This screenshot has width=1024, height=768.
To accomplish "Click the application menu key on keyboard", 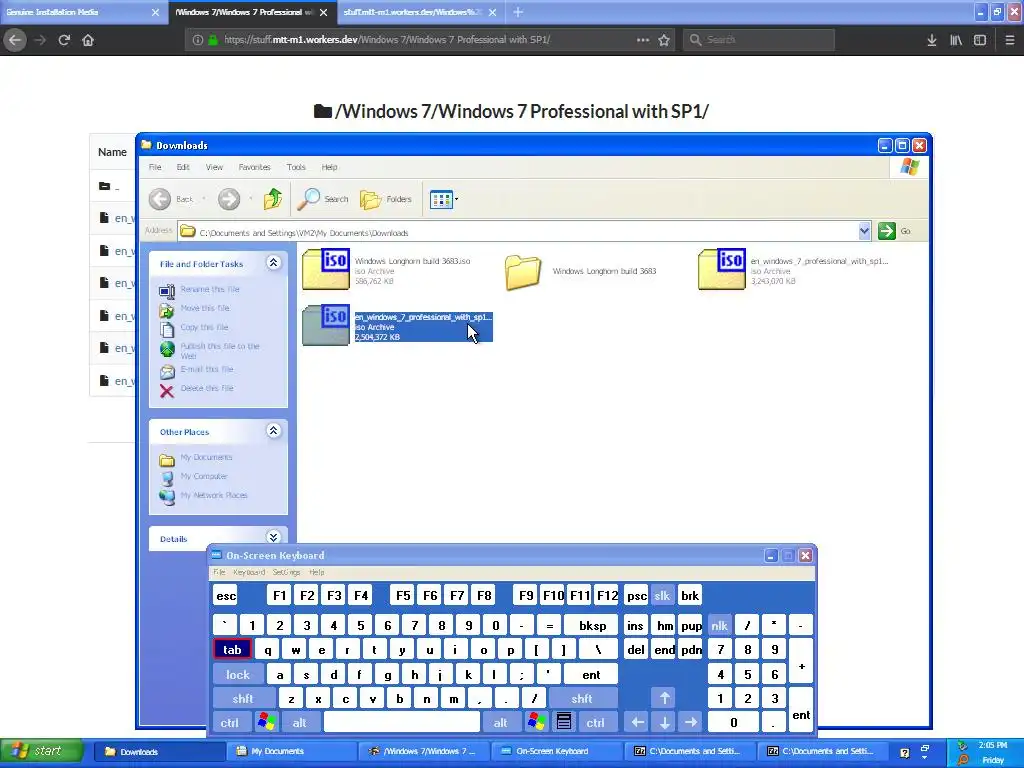I will coord(564,723).
